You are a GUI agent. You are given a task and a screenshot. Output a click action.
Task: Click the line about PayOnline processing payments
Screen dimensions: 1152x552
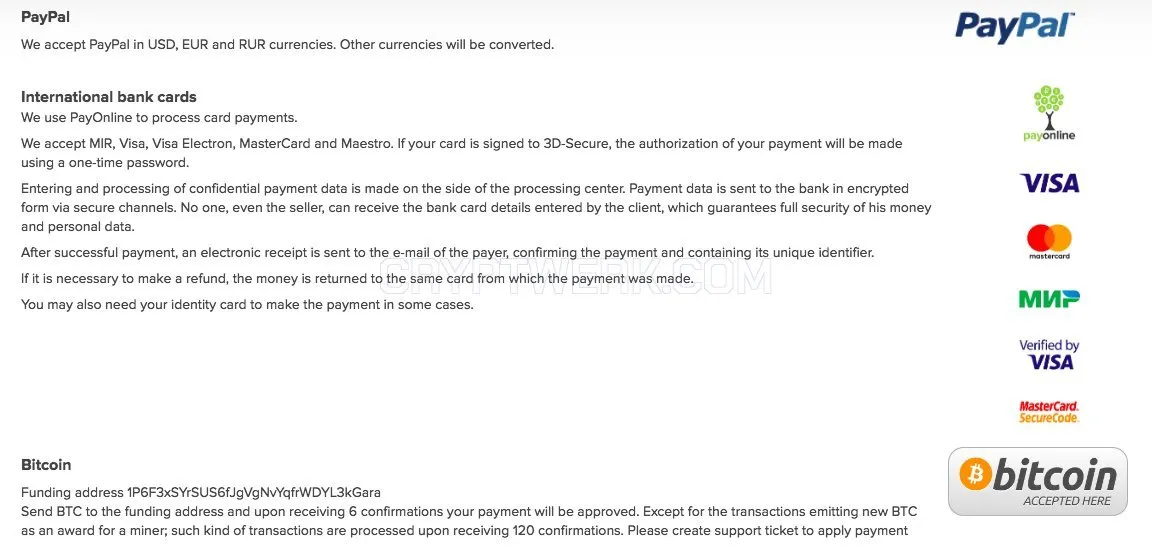click(x=159, y=117)
